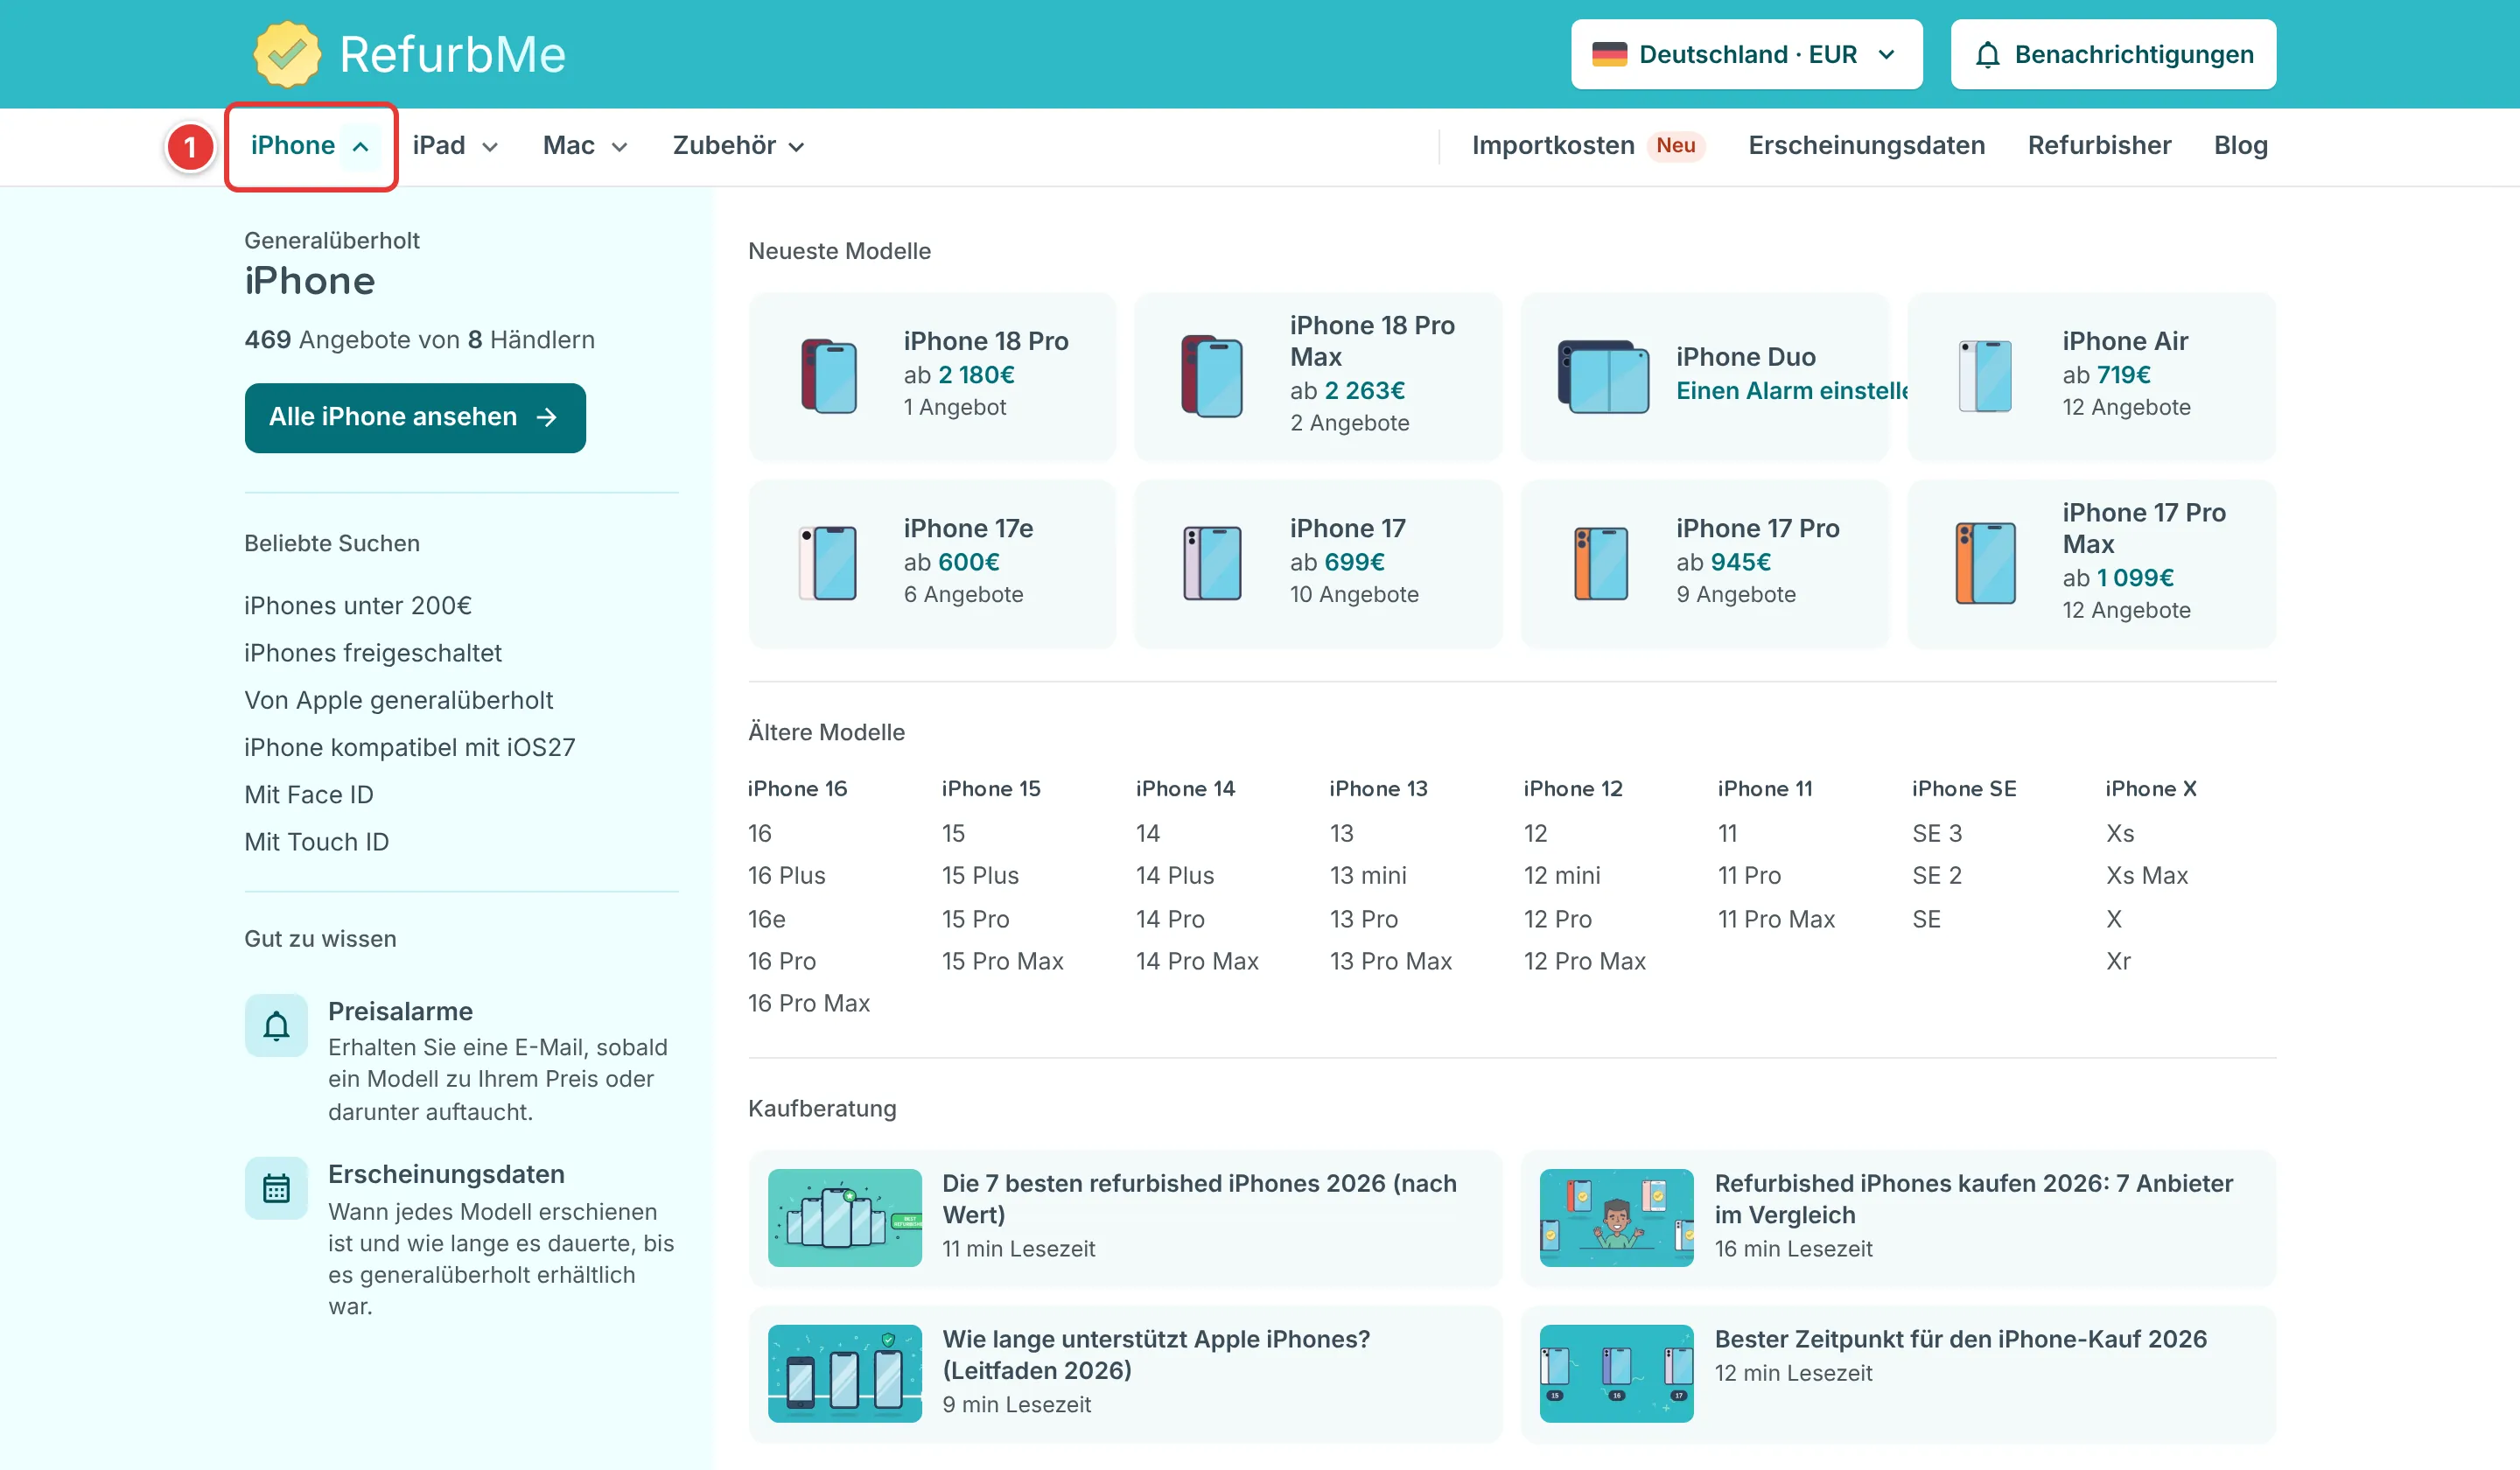Click the Preisalarme bell icon

276,1025
